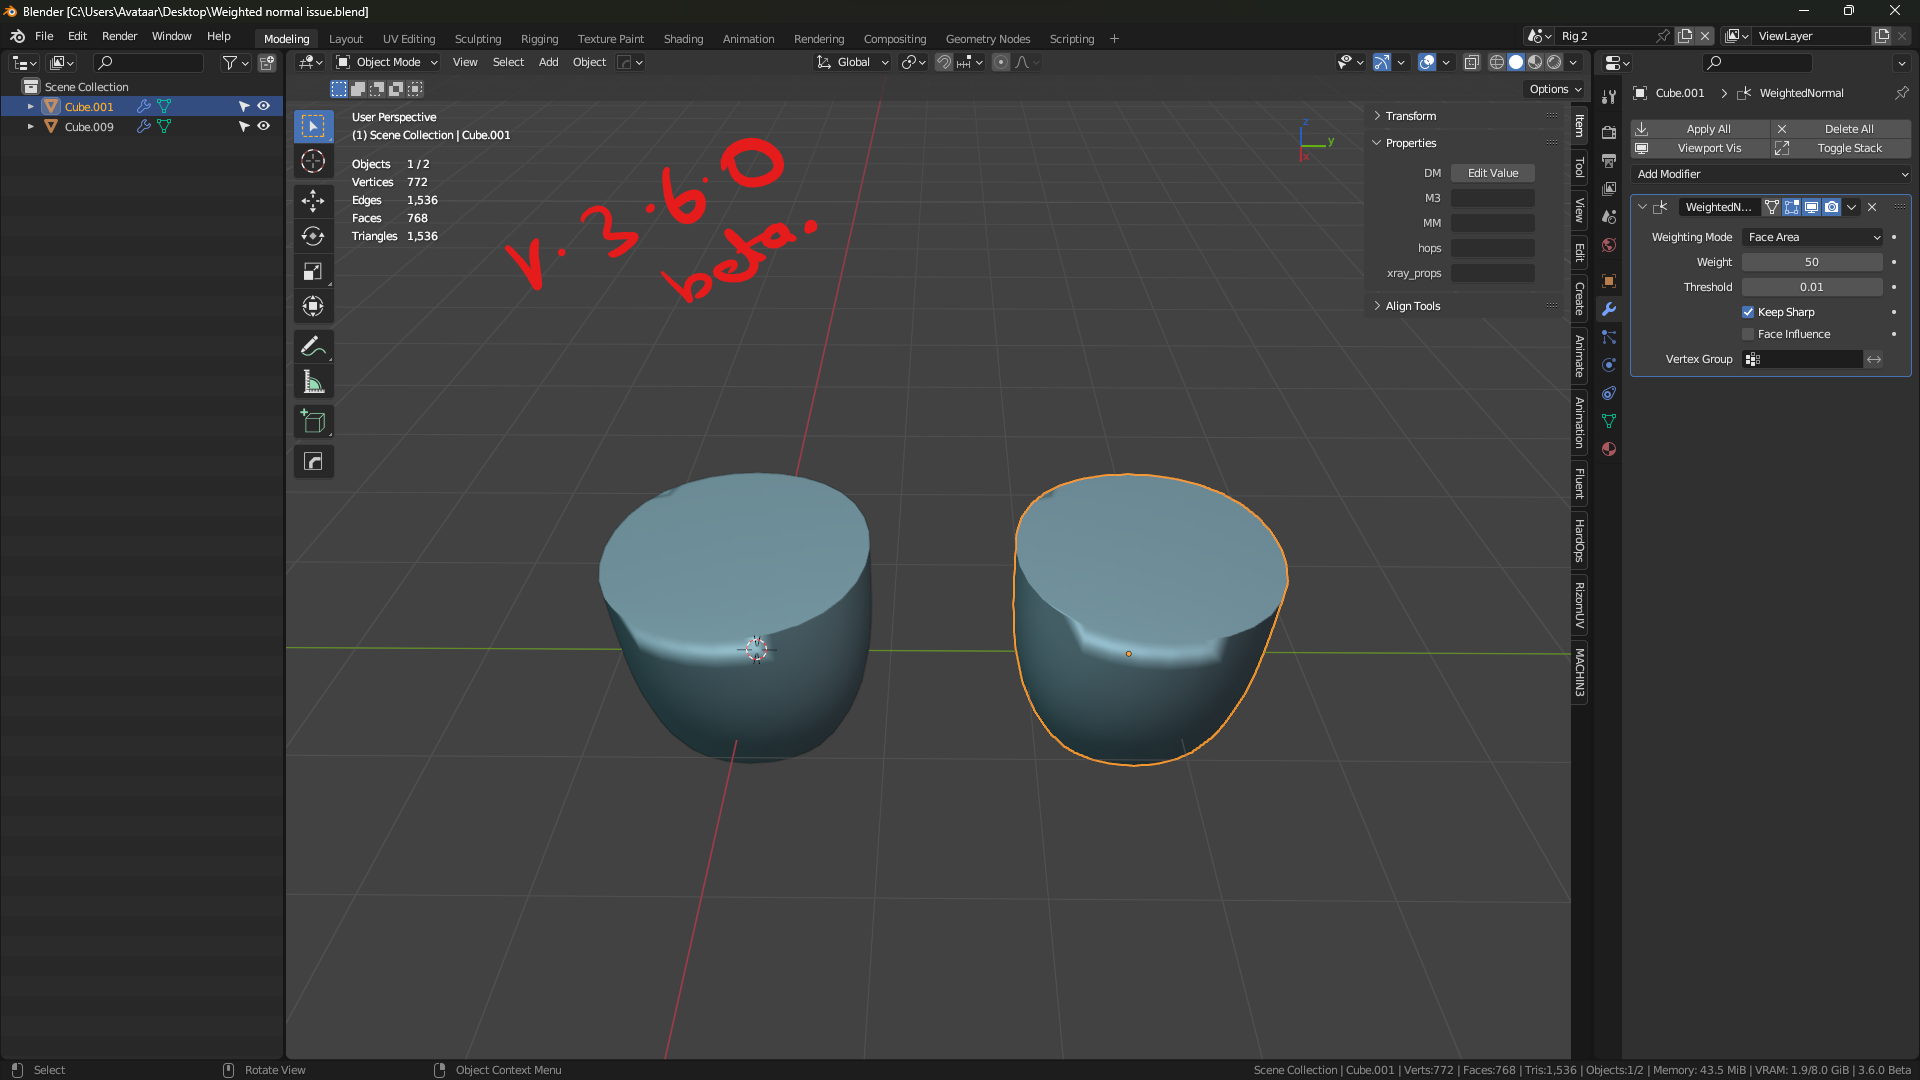Select the Add Cube tool

tap(313, 421)
